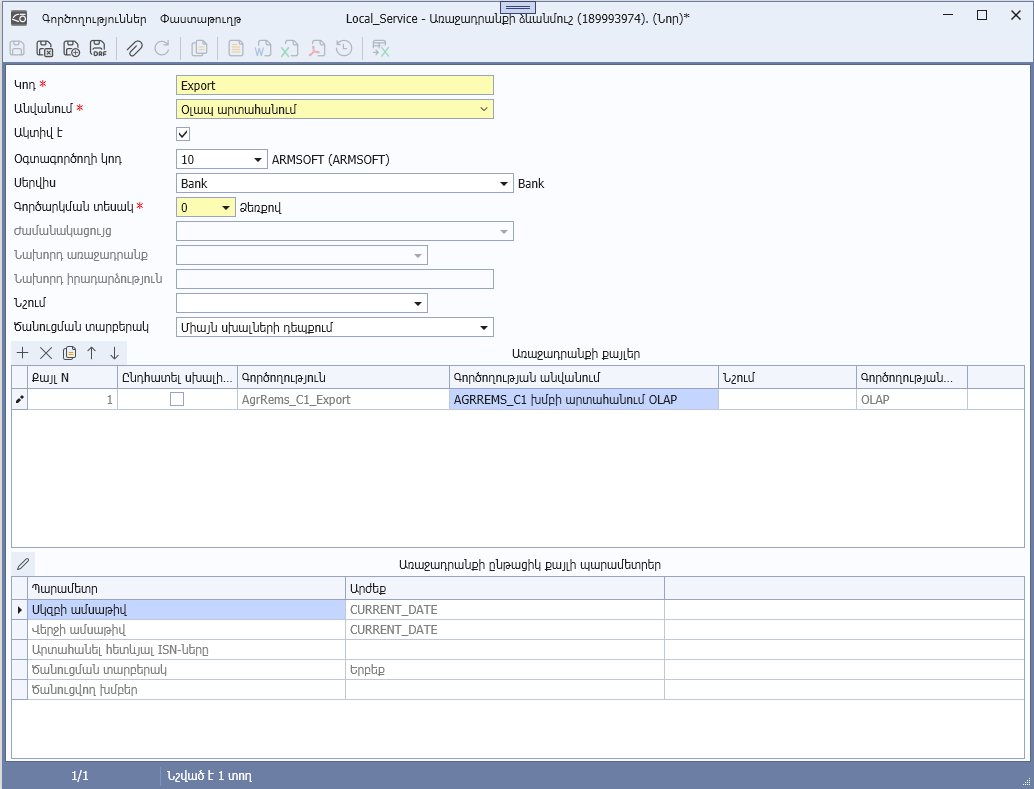The height and width of the screenshot is (789, 1034).
Task: Duplicate the step using the copy icon
Action: (69, 353)
